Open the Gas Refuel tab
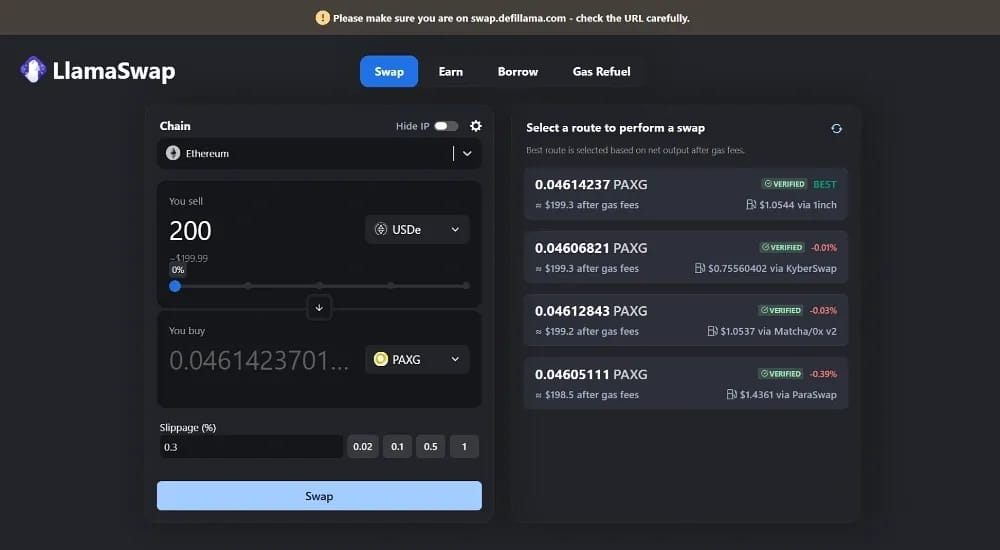Screen dimensions: 1000x550 [601, 71]
